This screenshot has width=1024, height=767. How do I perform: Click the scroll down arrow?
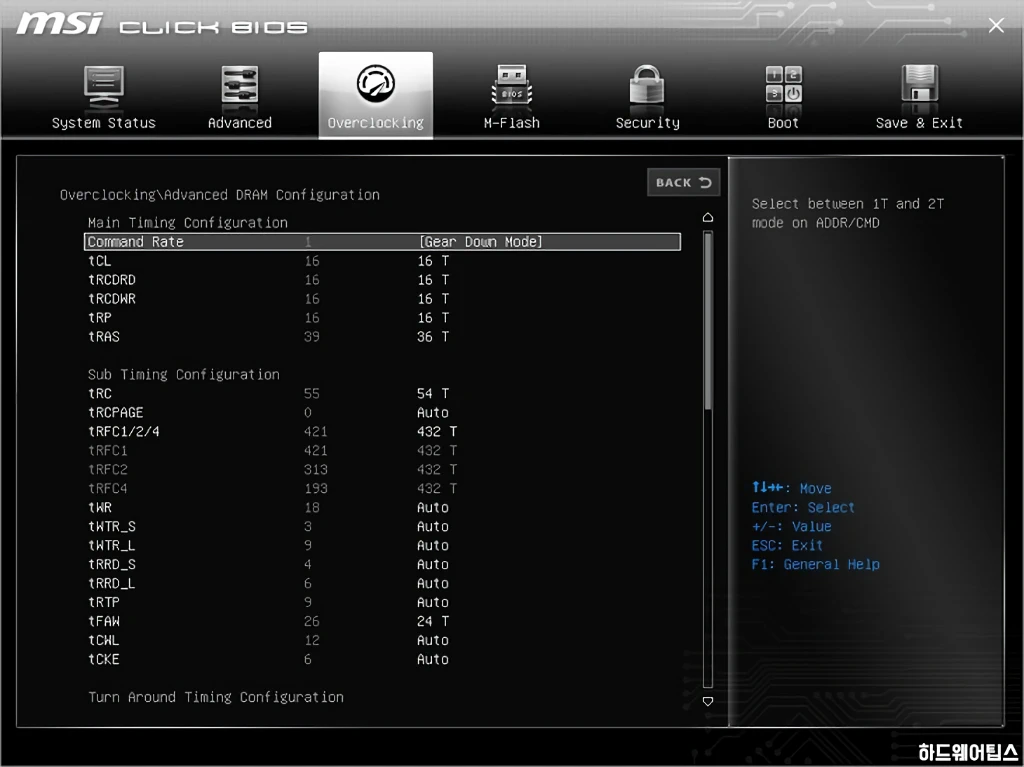click(x=708, y=701)
